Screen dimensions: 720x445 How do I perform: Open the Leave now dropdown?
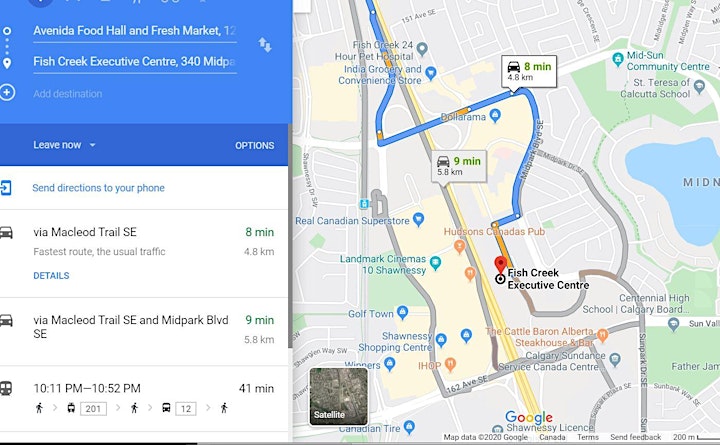click(x=64, y=145)
